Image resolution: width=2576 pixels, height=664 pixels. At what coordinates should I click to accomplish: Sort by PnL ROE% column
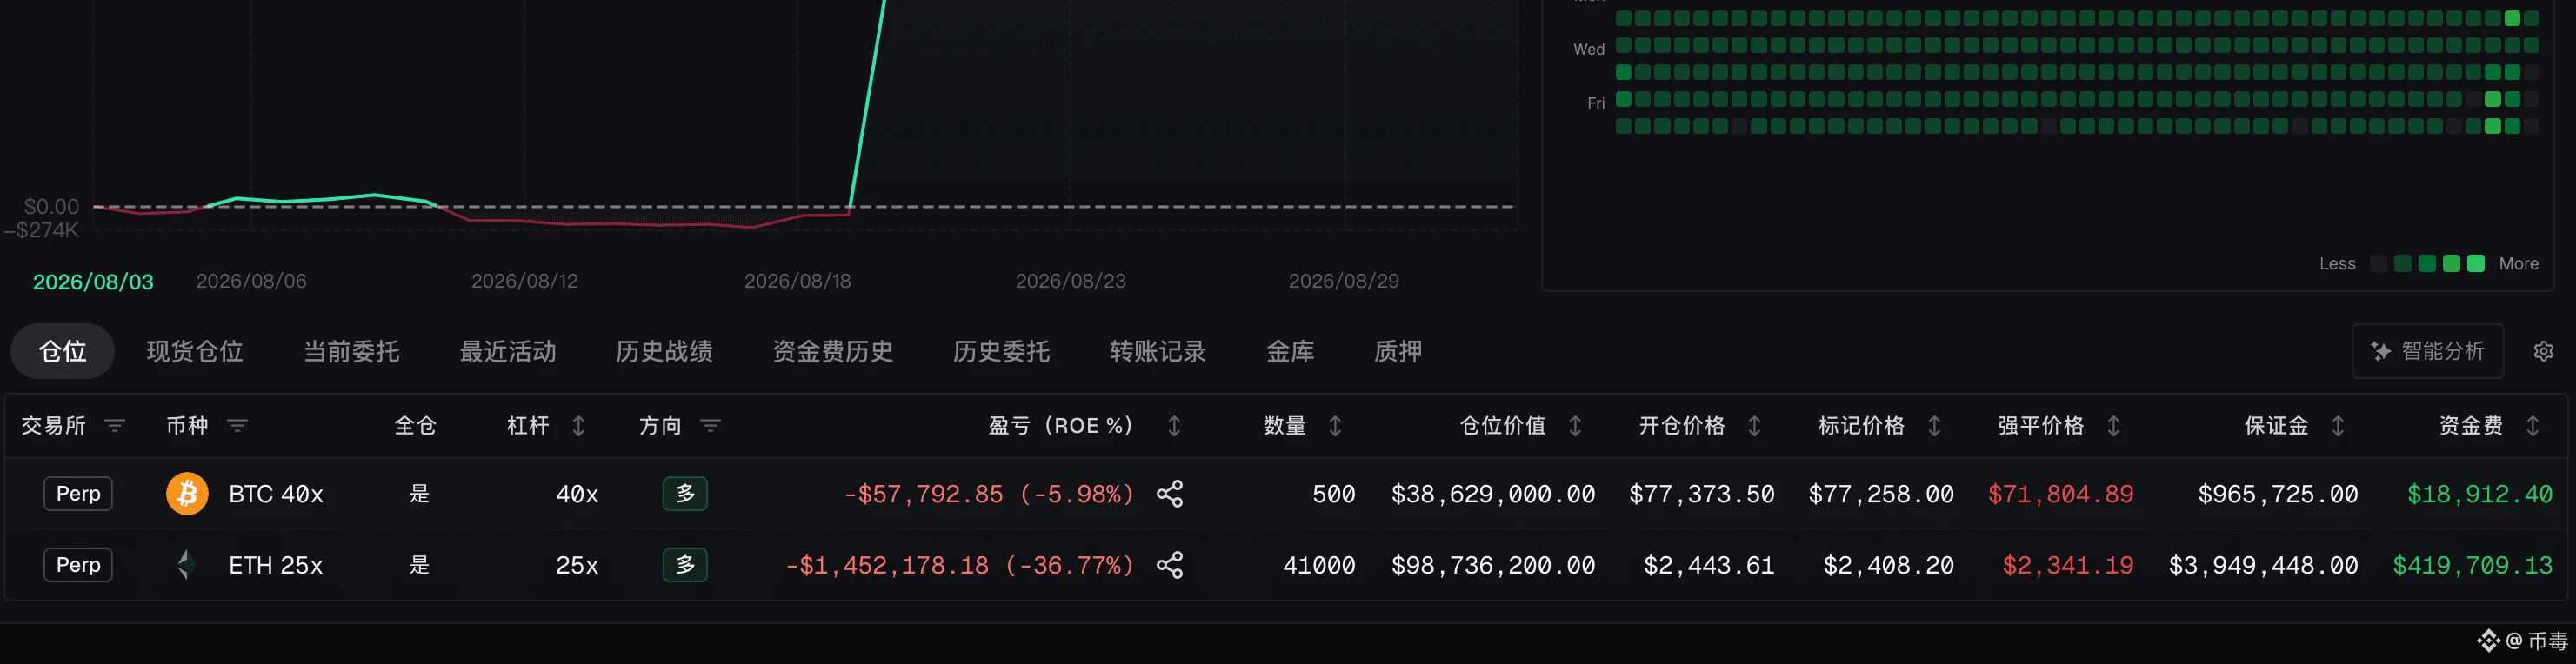click(x=1174, y=426)
